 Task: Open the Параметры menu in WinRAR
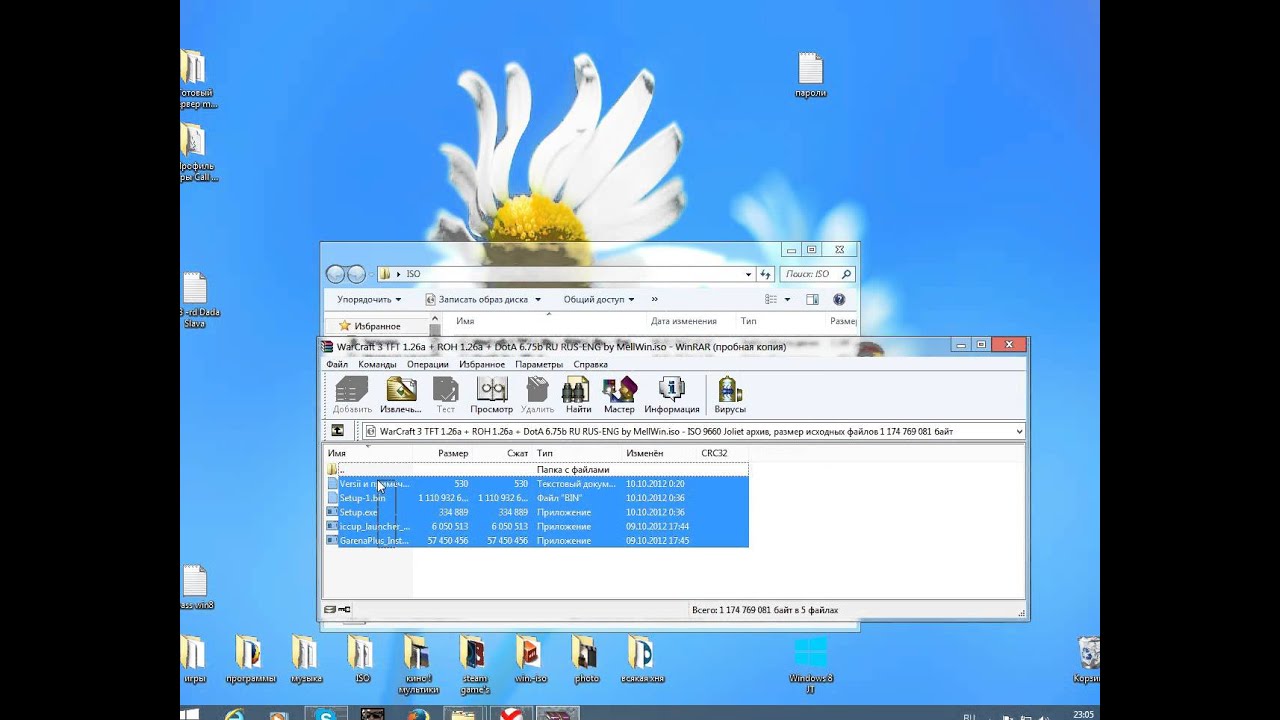(x=539, y=364)
